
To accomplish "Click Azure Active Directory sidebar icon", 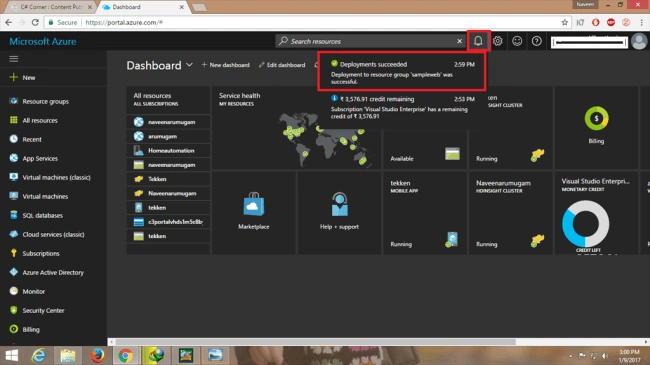I will click(14, 272).
